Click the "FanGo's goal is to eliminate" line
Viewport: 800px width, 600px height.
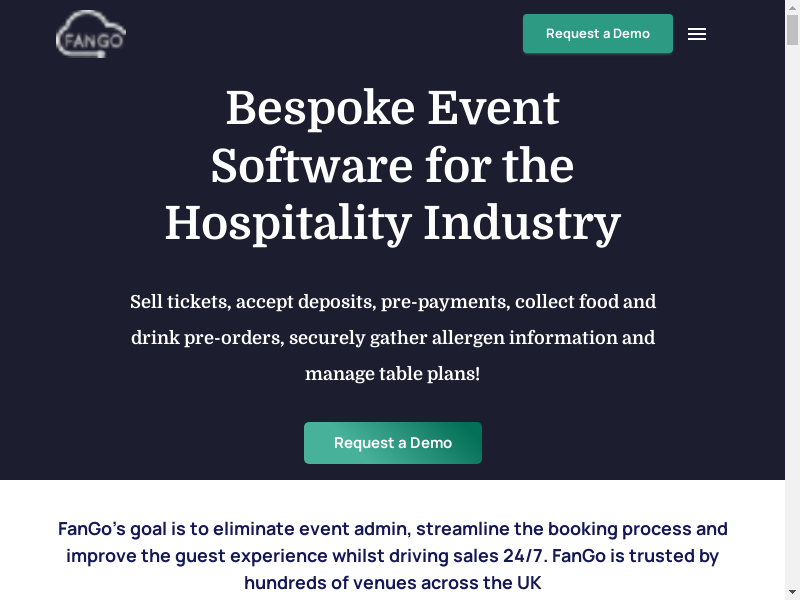click(x=393, y=529)
